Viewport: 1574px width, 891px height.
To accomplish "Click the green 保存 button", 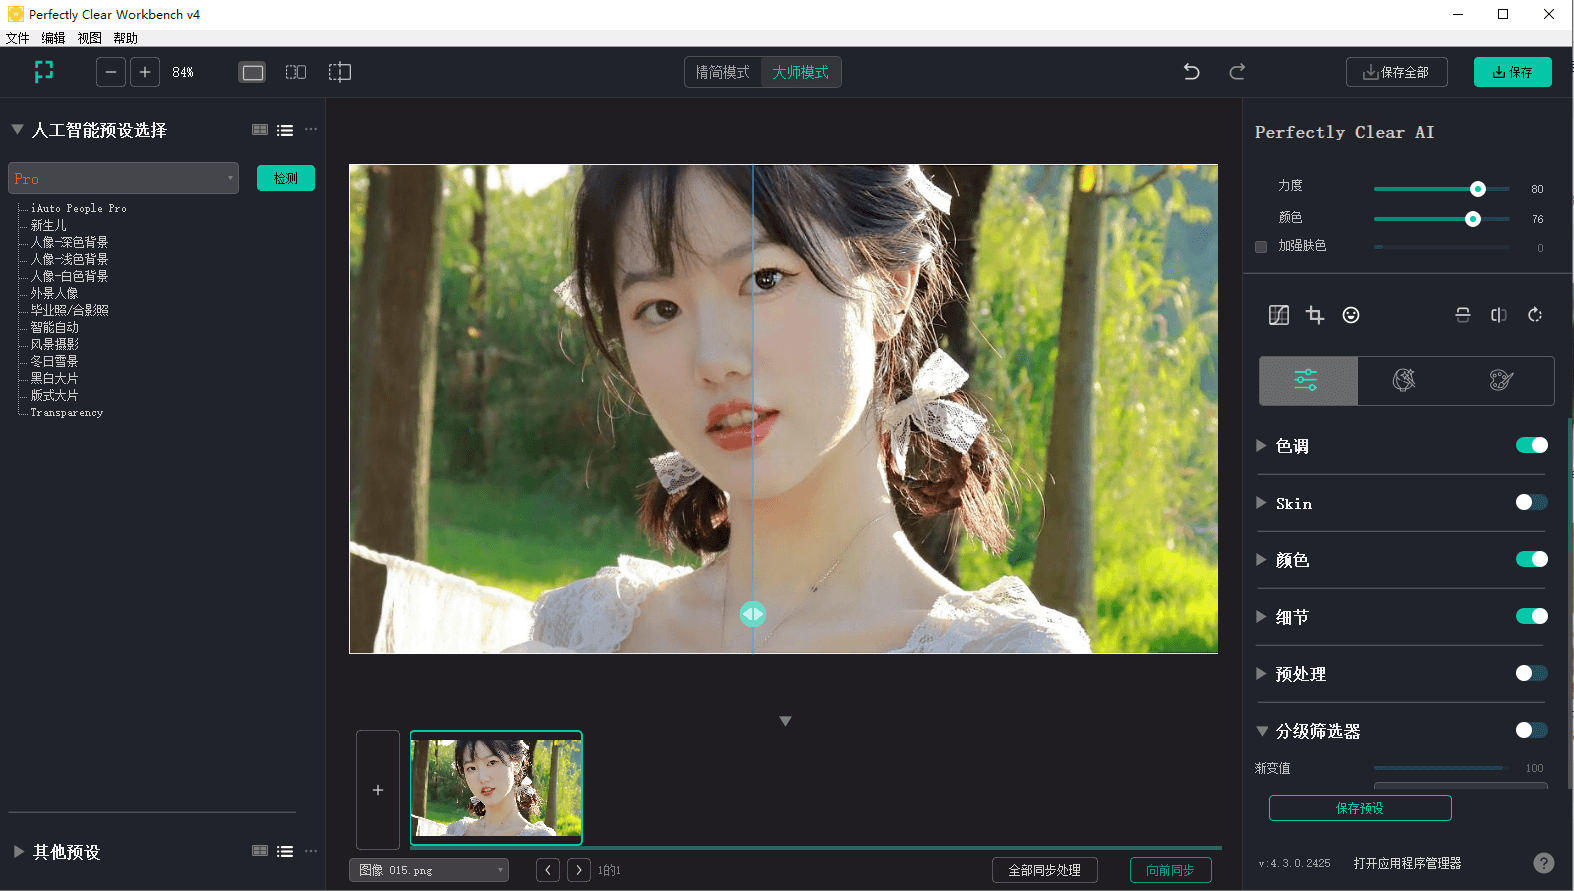I will [x=1512, y=72].
